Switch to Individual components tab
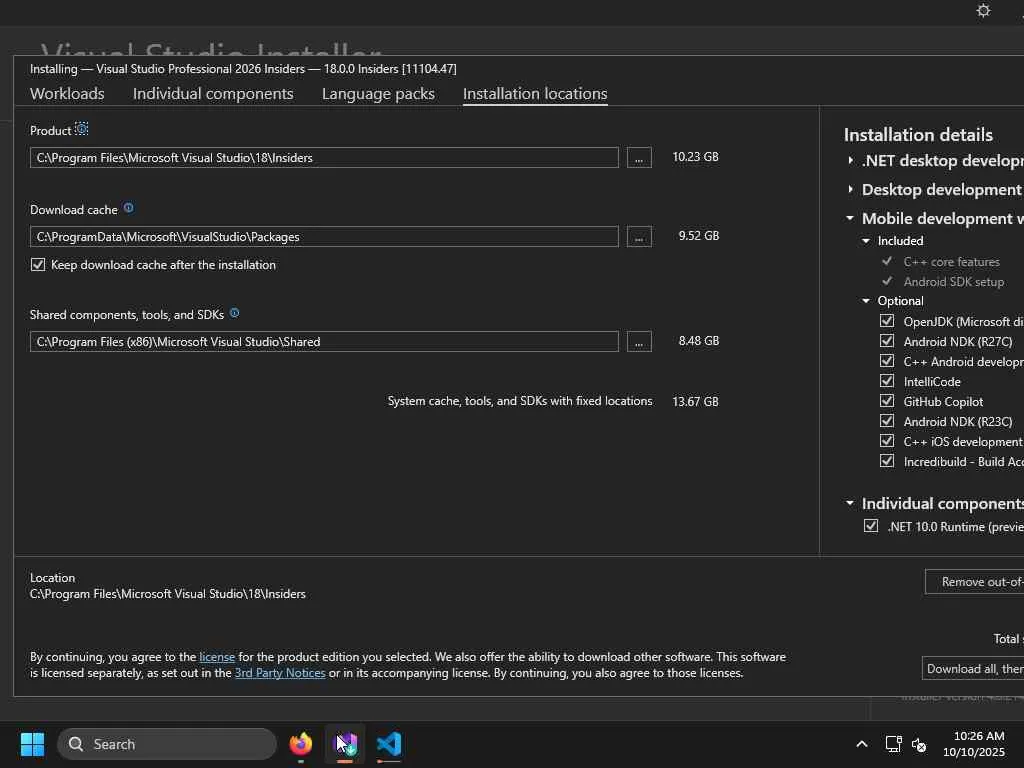1024x768 pixels. [x=213, y=93]
